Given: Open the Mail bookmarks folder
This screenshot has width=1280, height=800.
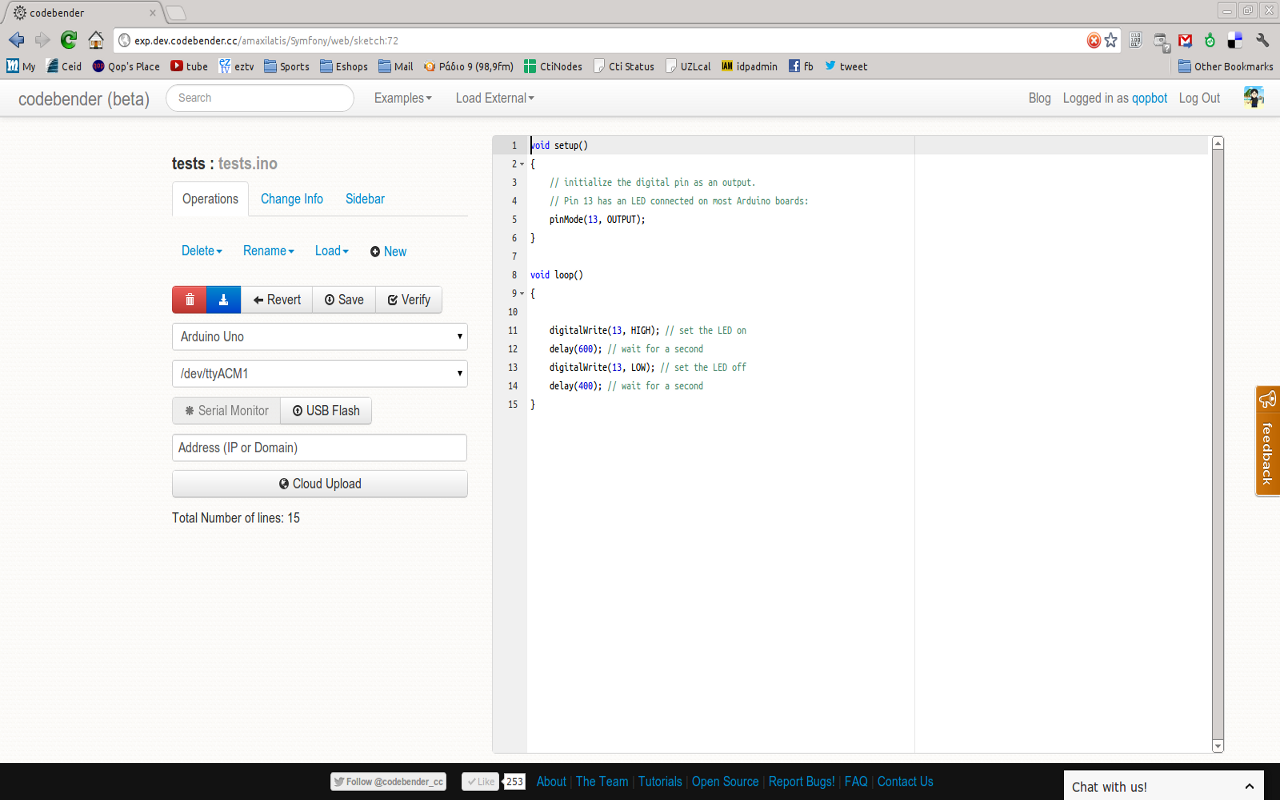Looking at the screenshot, I should 395,66.
